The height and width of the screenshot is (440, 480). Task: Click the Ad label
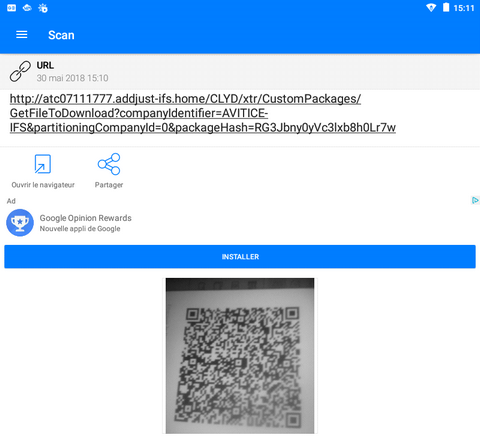pos(11,201)
